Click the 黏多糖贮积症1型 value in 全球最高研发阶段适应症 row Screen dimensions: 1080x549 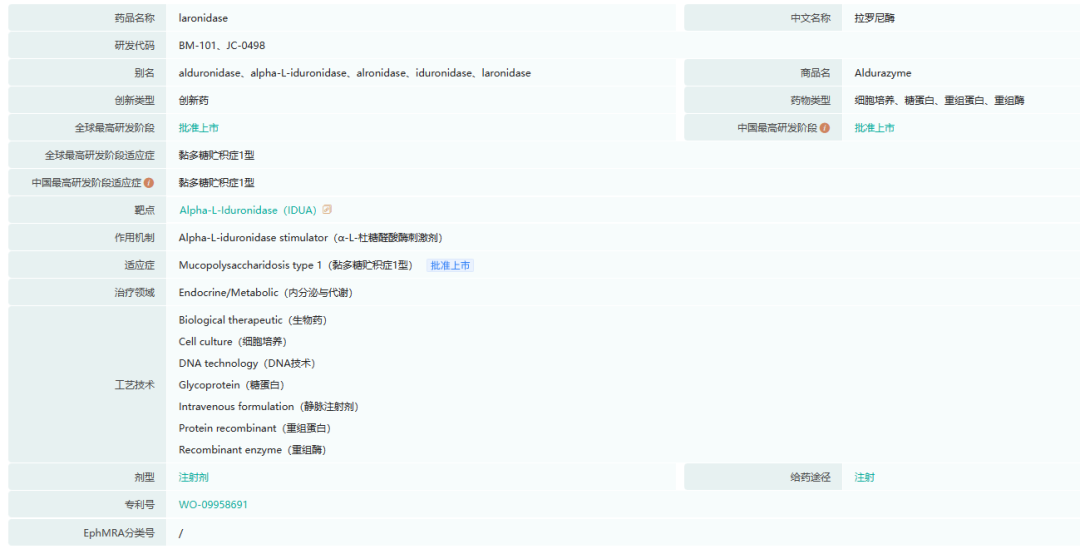pos(216,155)
